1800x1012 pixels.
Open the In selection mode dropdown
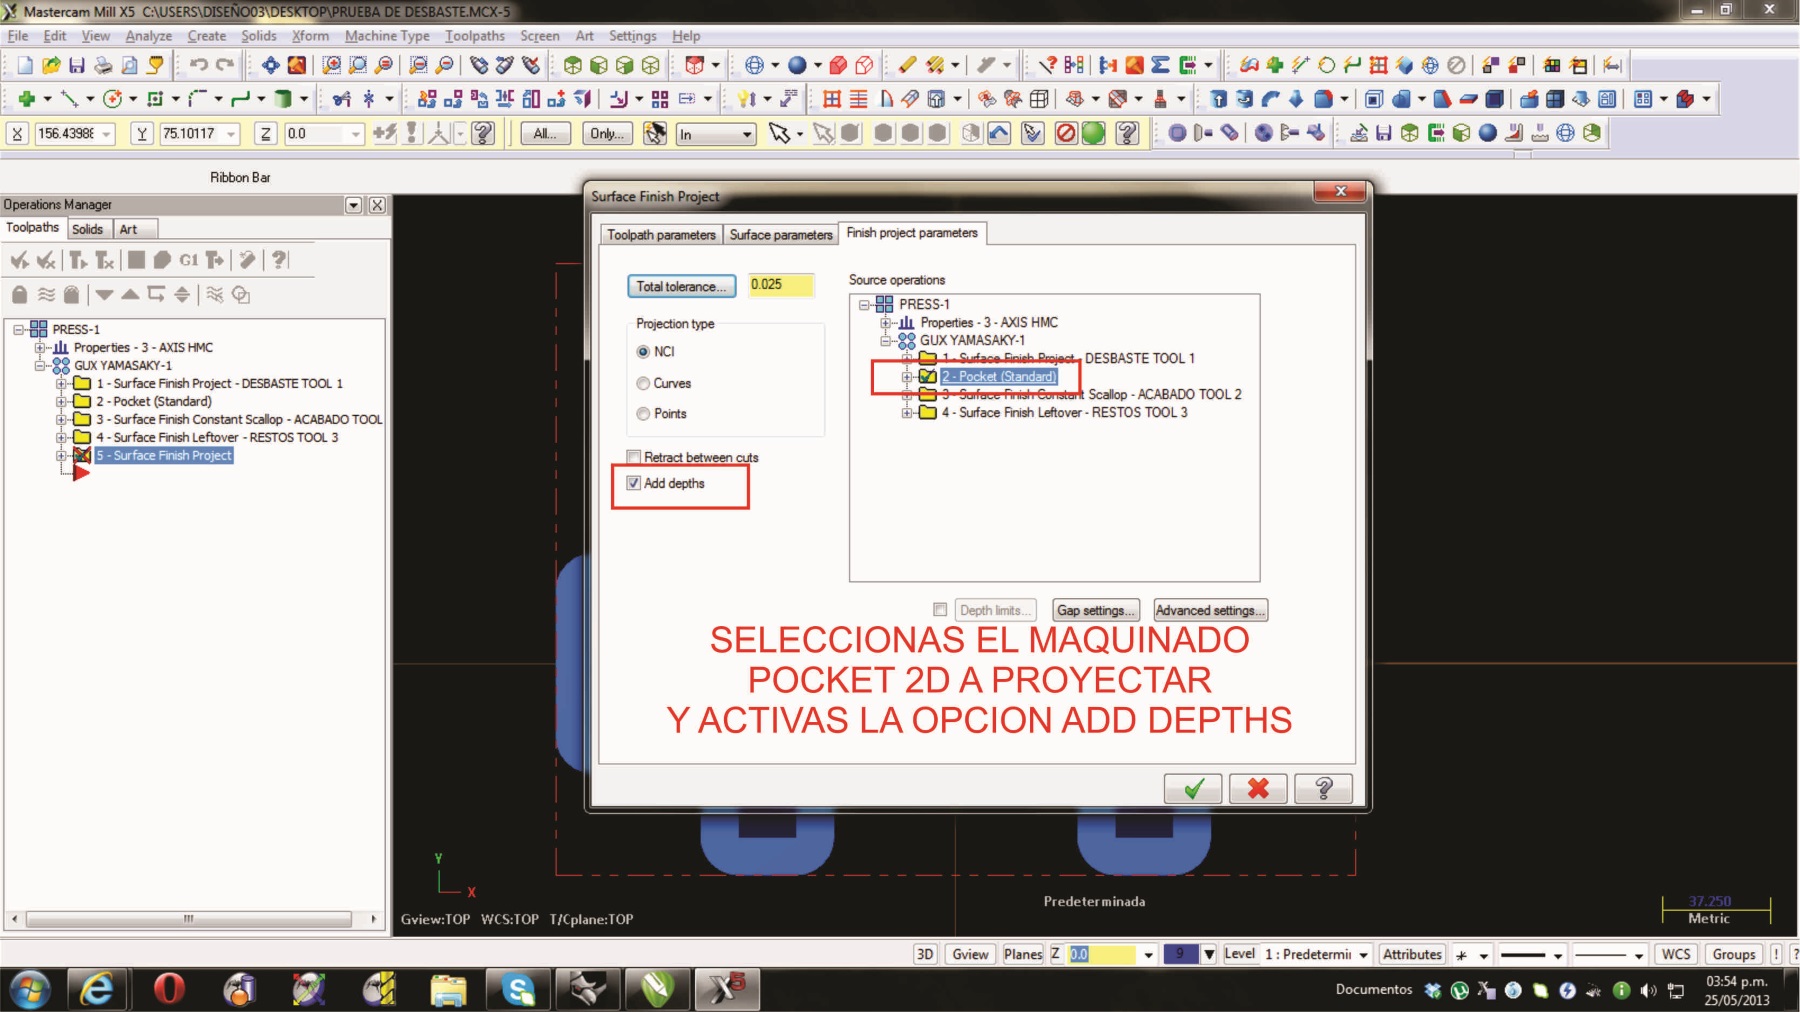tap(747, 134)
